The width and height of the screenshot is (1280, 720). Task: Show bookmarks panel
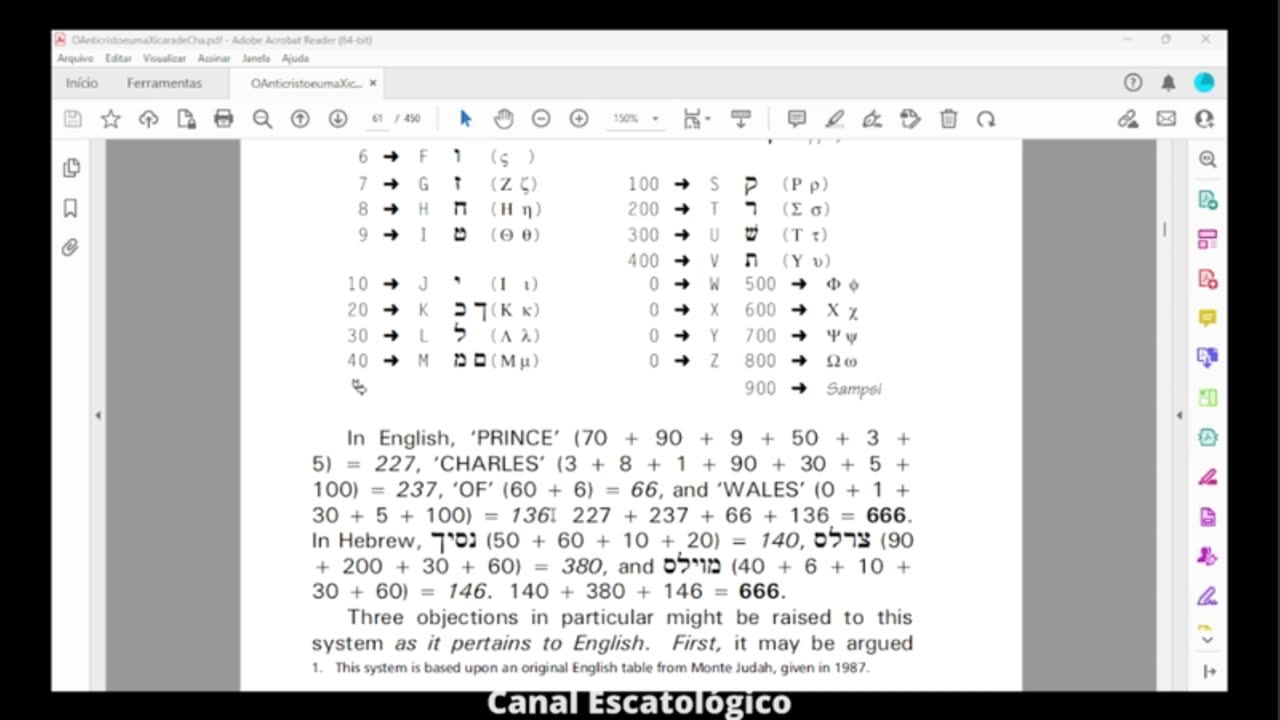[71, 208]
